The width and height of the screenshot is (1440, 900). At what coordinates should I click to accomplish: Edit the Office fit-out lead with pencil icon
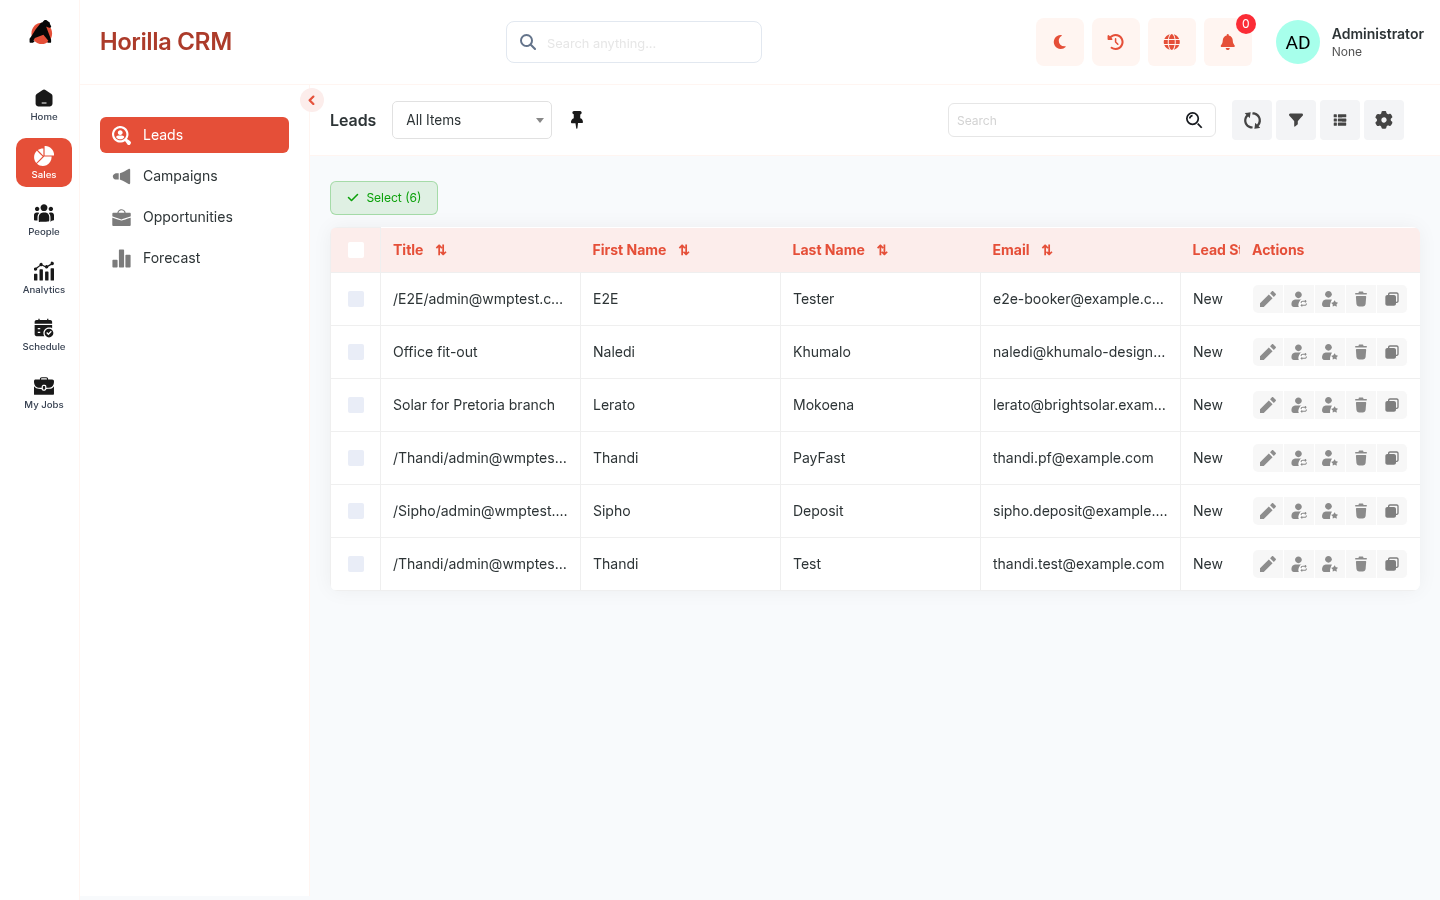point(1268,352)
